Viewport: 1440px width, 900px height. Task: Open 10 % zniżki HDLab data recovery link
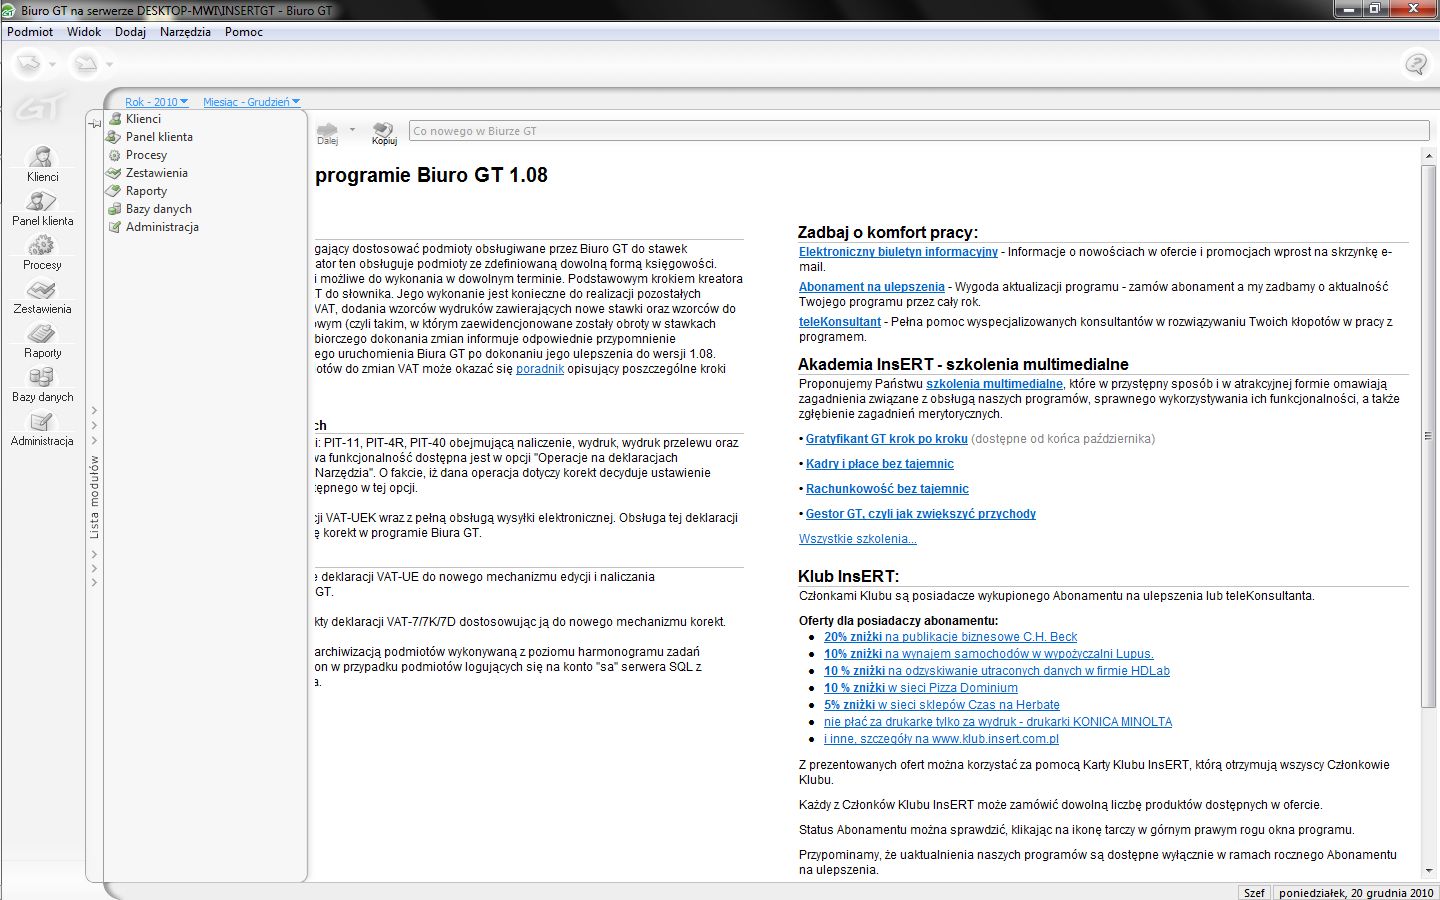996,671
